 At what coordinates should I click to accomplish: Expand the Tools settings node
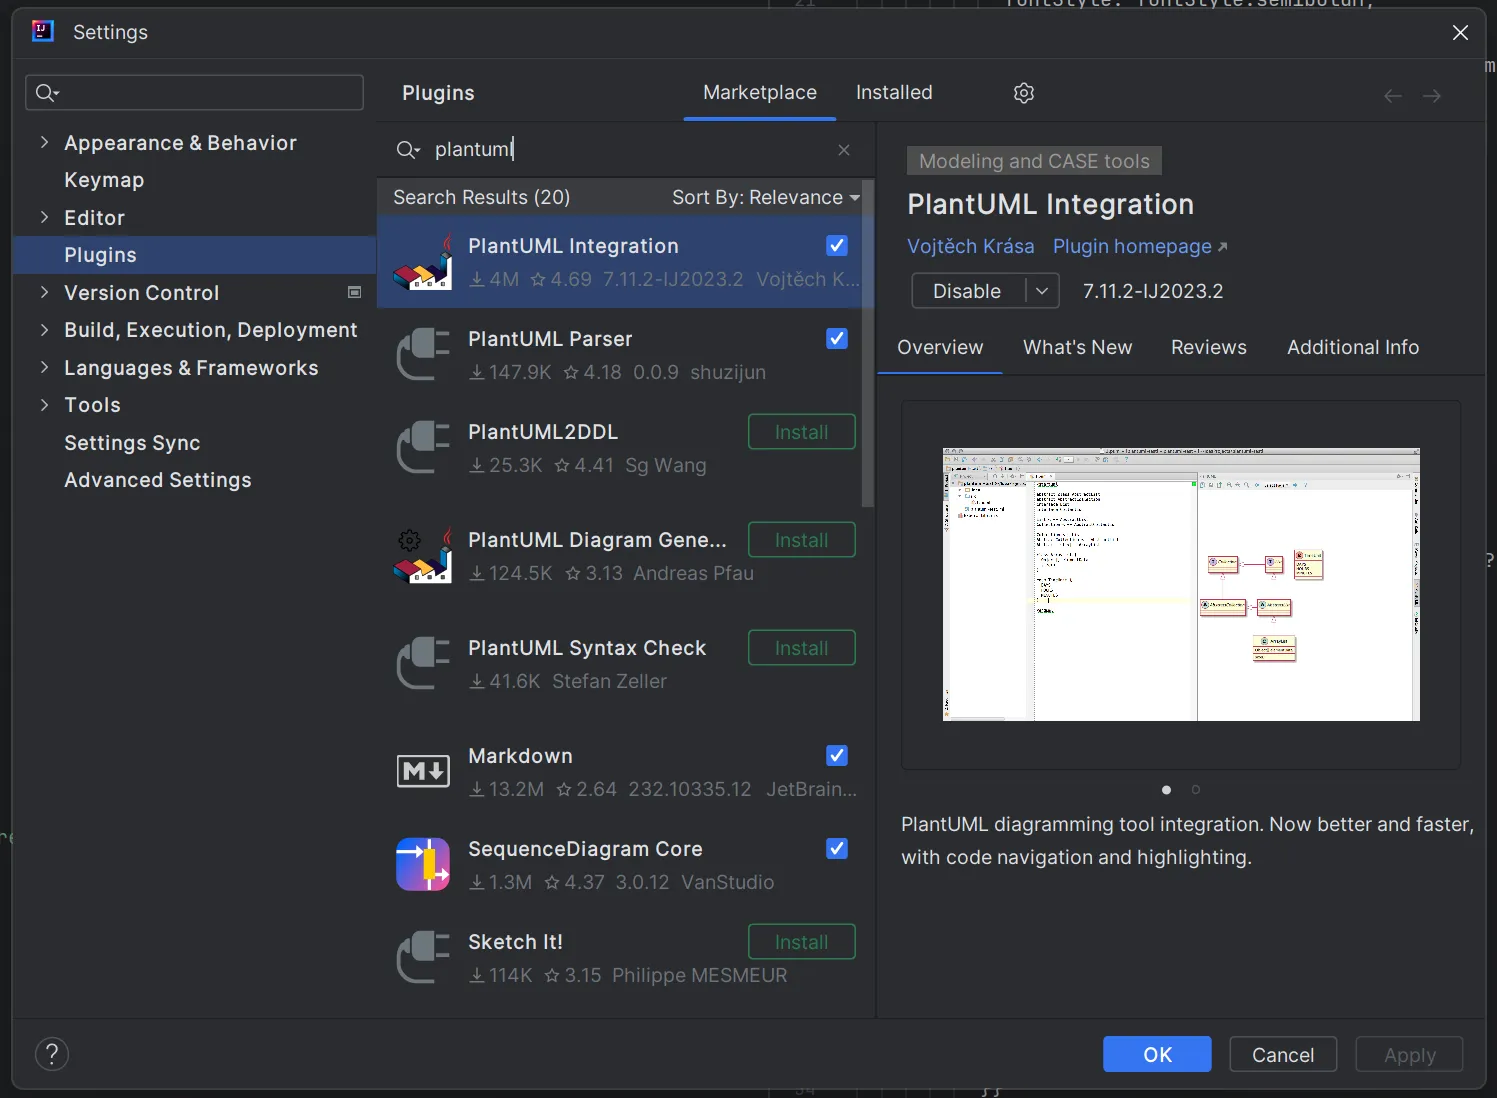(x=44, y=404)
